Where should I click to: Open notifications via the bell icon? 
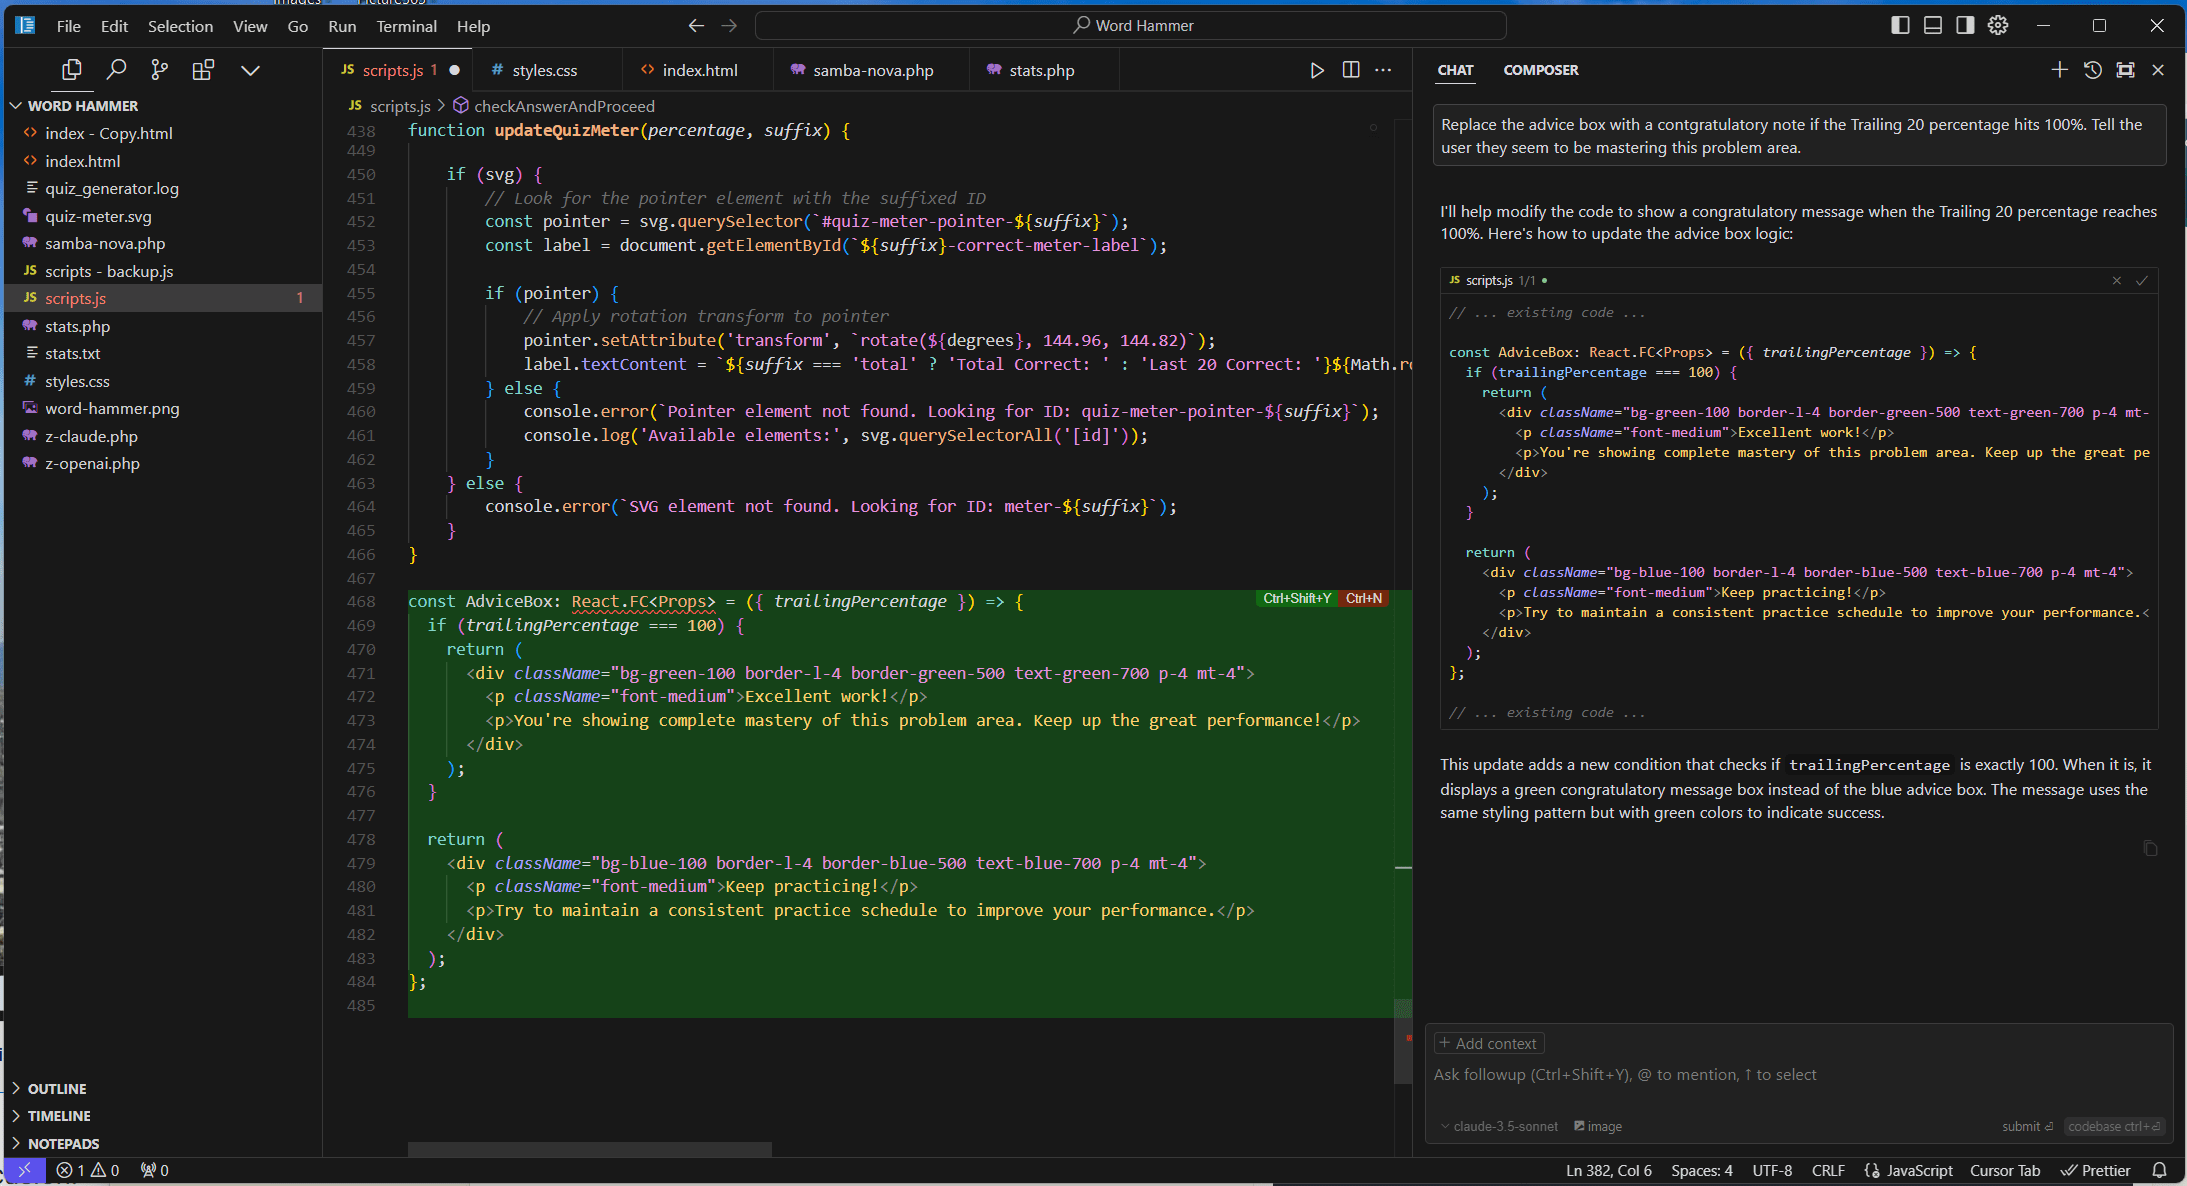tap(2158, 1170)
